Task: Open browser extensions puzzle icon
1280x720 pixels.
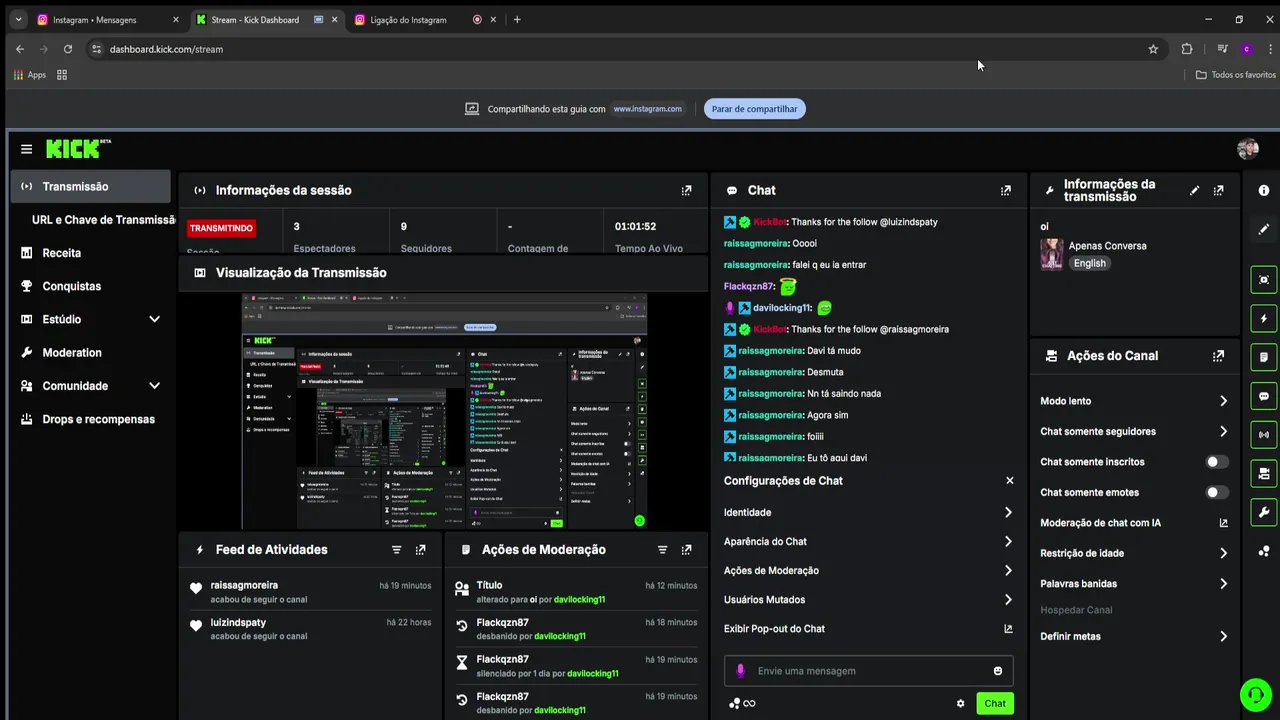Action: tap(1187, 49)
